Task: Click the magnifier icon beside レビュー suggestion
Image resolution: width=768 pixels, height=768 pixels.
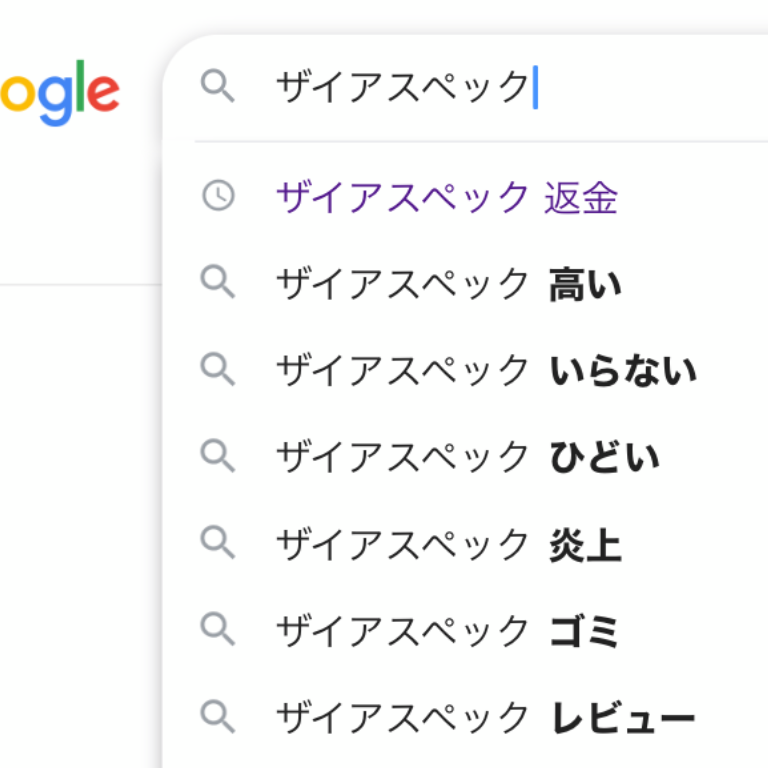Action: pyautogui.click(x=218, y=717)
